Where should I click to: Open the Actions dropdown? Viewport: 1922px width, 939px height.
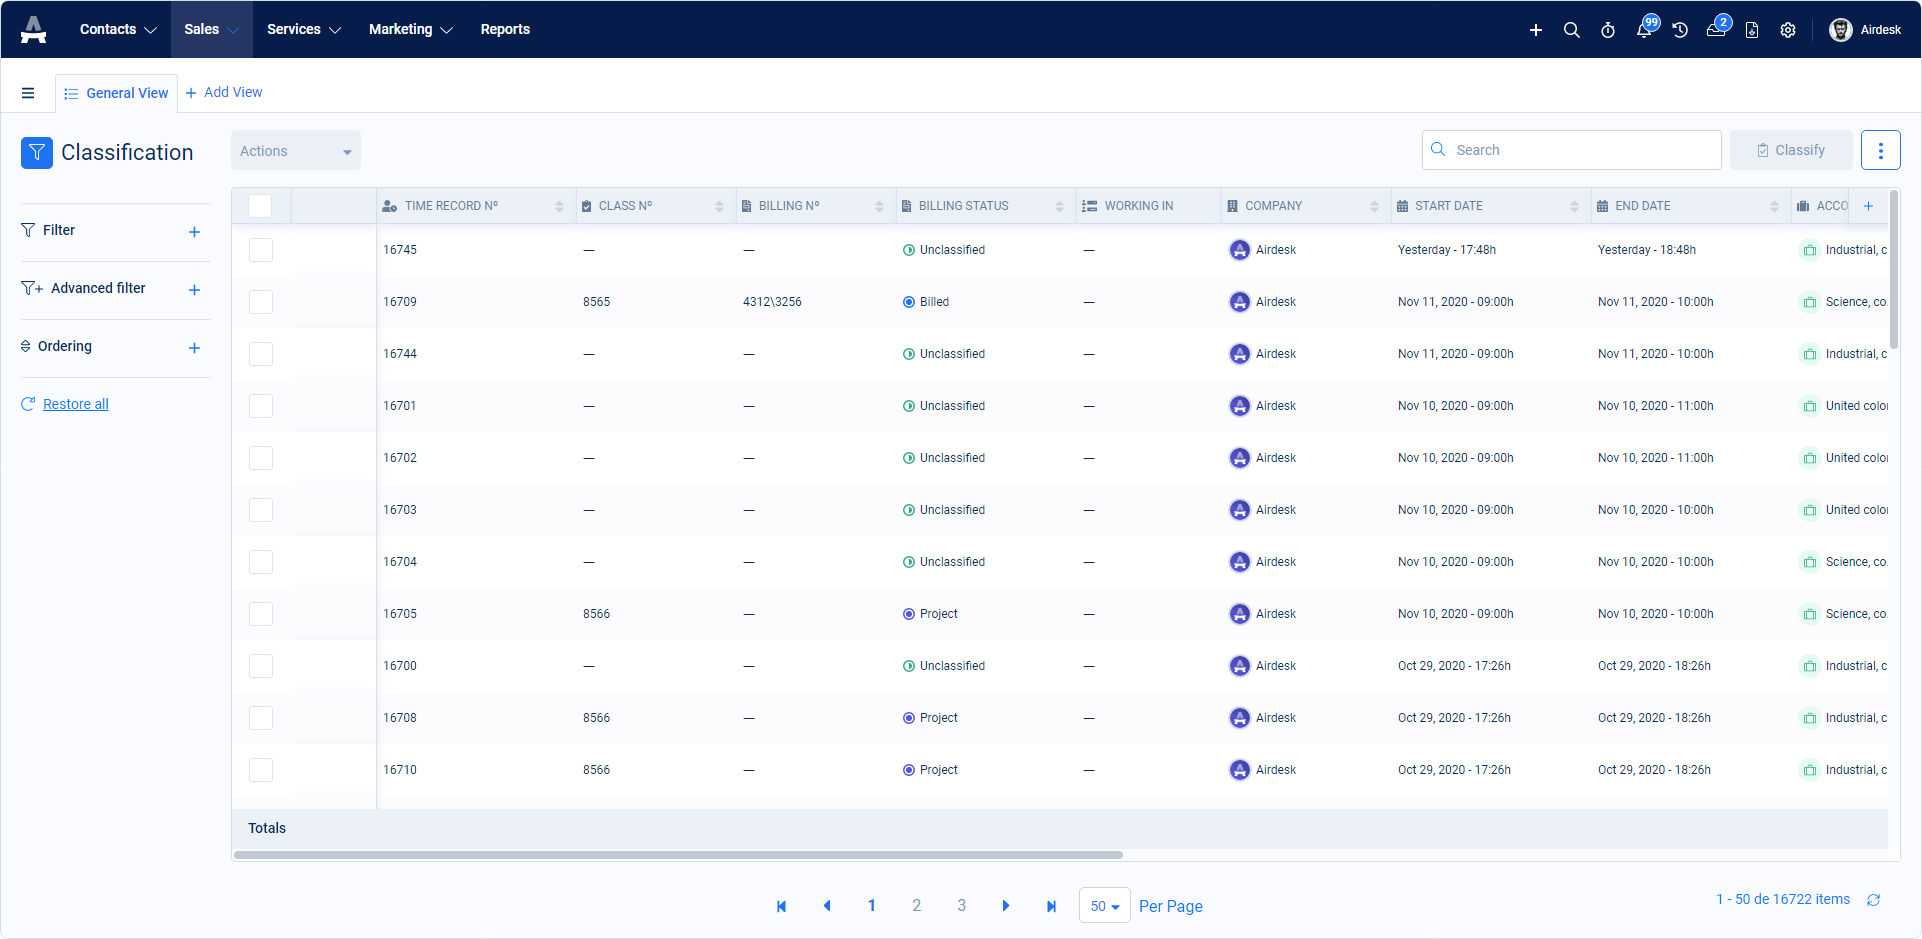pos(296,151)
